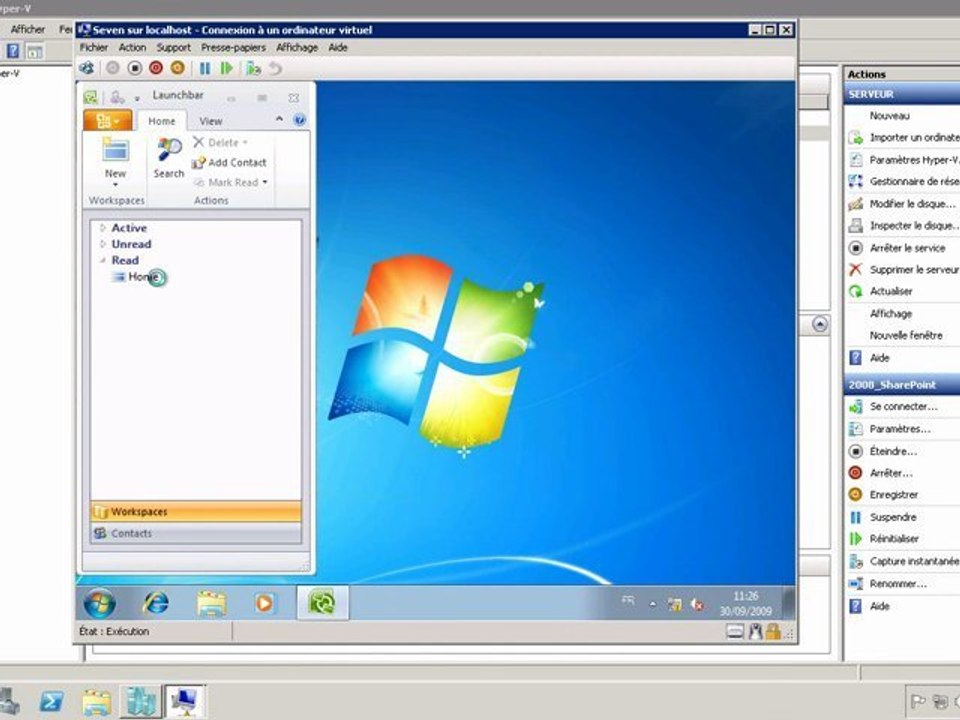Switch to the Home ribbon tab
Screen dimensions: 960x720
coord(162,121)
